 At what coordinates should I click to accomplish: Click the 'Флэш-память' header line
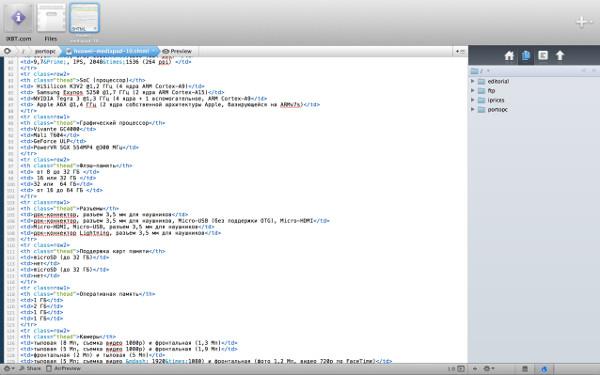pos(76,166)
